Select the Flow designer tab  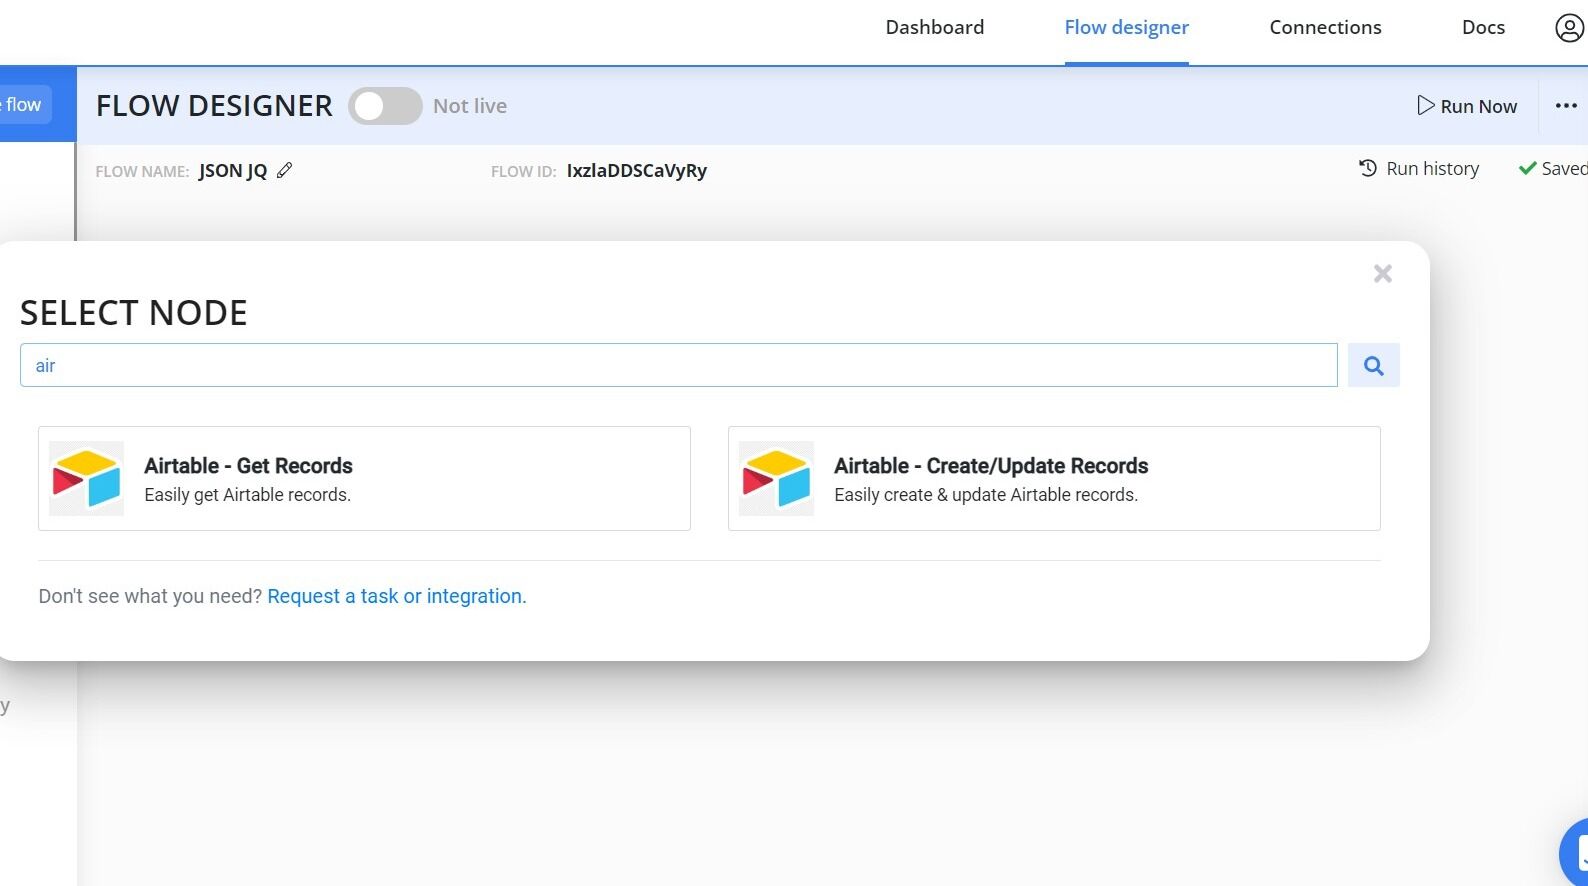tap(1126, 27)
